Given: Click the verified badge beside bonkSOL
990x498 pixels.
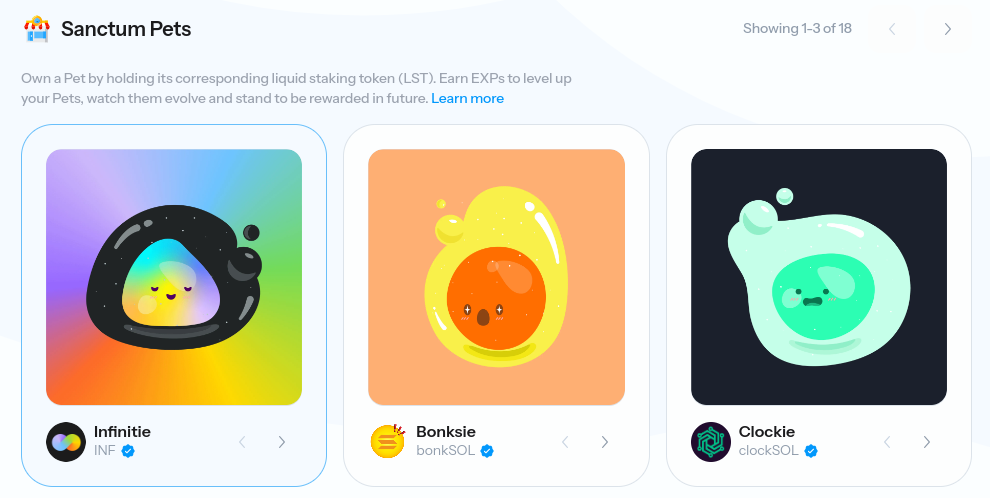Looking at the screenshot, I should click(x=487, y=451).
